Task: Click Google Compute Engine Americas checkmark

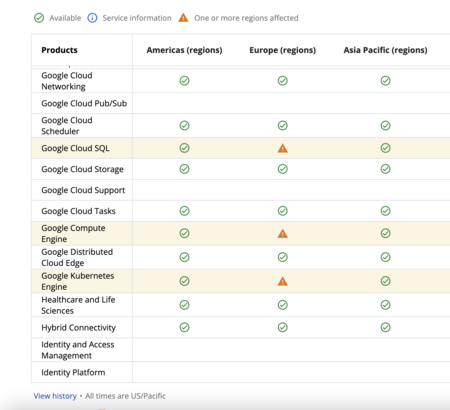Action: click(x=184, y=233)
